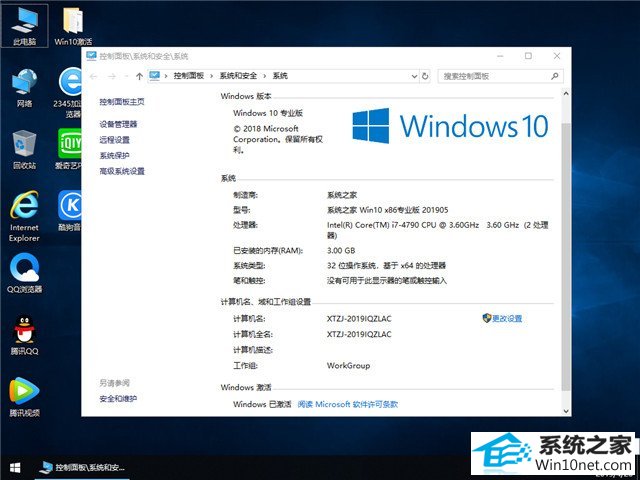
Task: Launch the QQ浏览器 desktop icon
Action: (24, 273)
